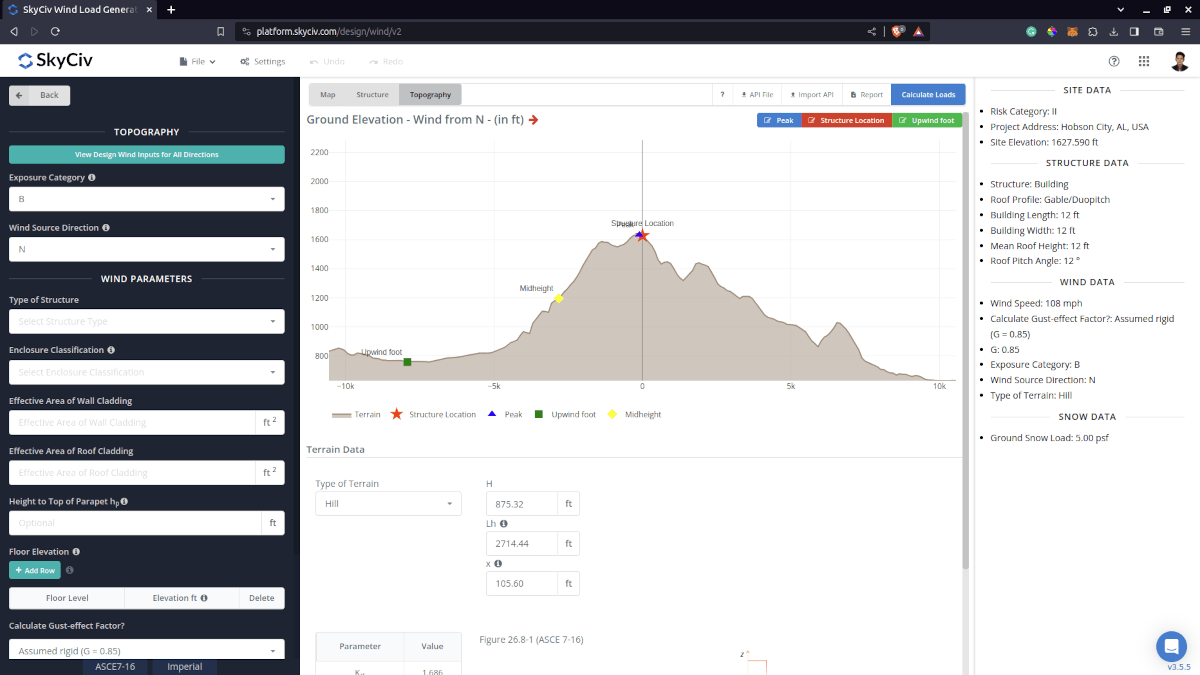This screenshot has height=675, width=1200.
Task: Open the Type of Structure selector
Action: point(146,321)
